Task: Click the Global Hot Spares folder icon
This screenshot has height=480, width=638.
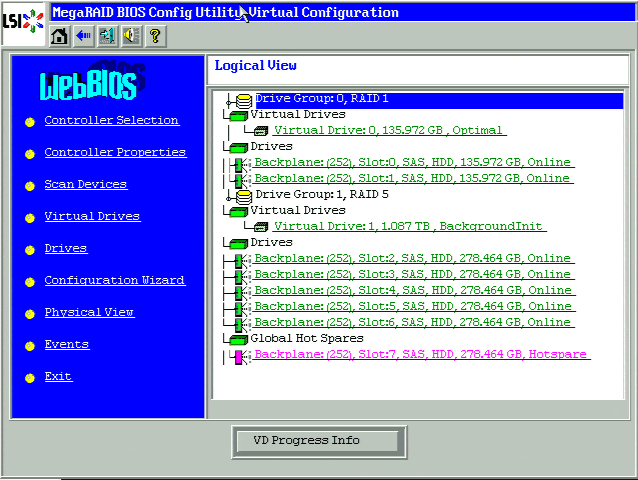Action: tap(238, 340)
